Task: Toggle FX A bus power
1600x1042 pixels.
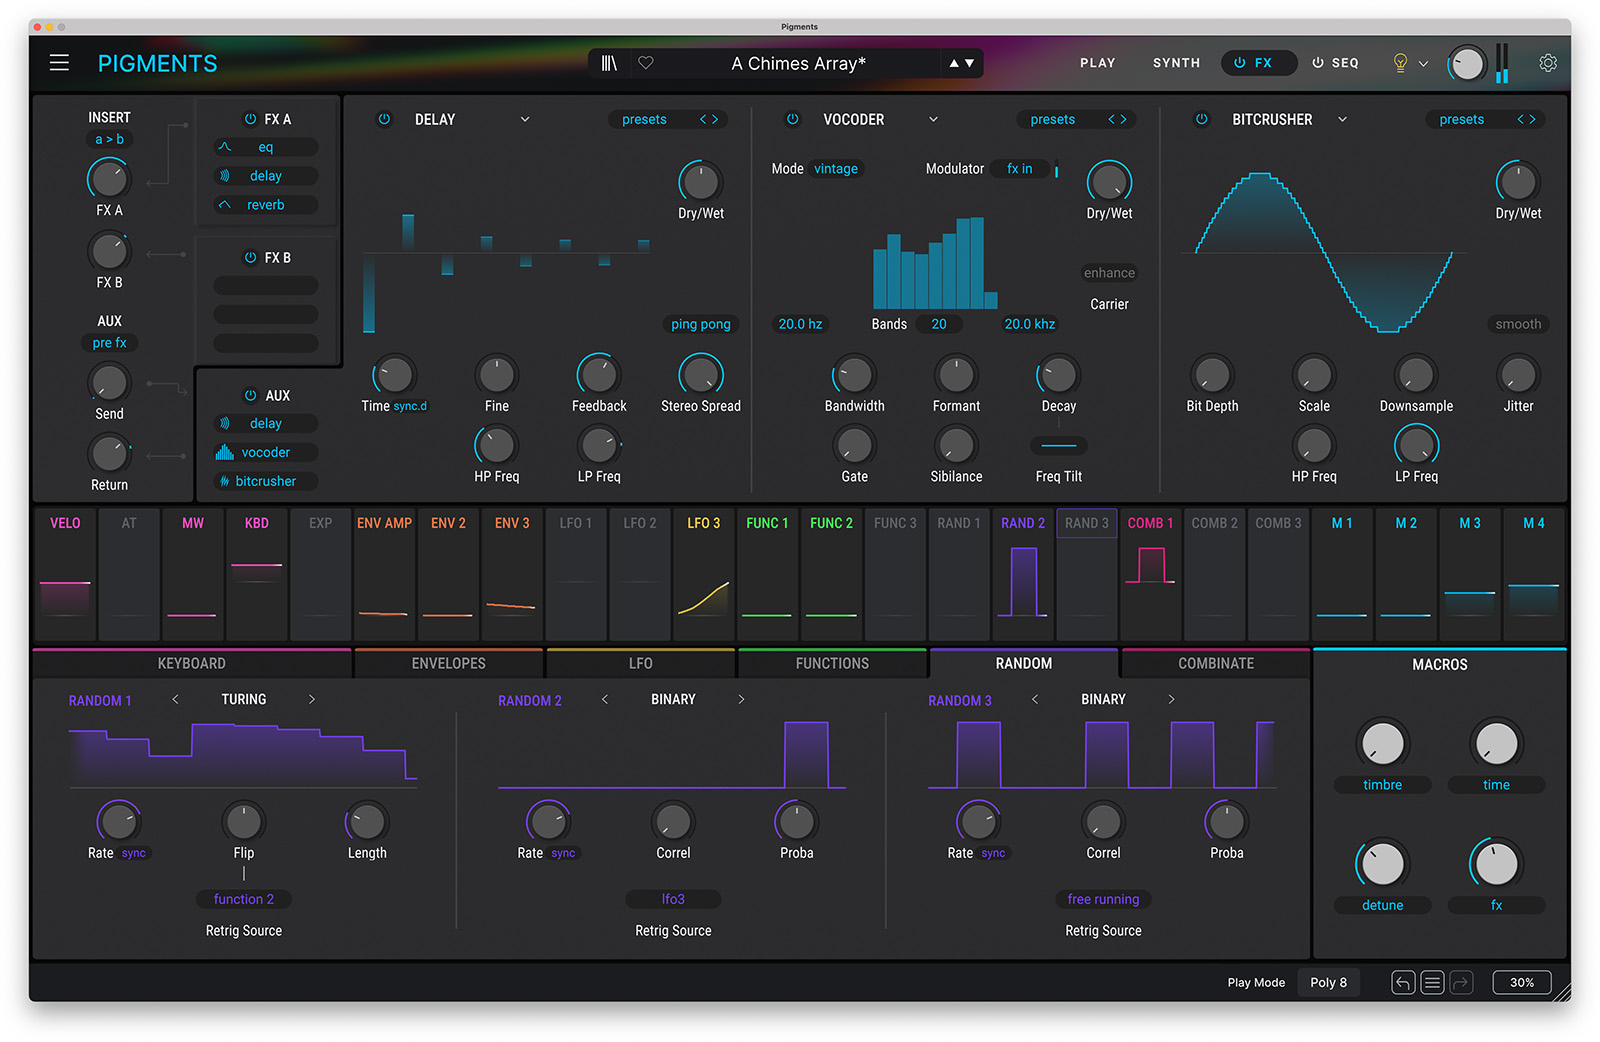Action: coord(250,119)
